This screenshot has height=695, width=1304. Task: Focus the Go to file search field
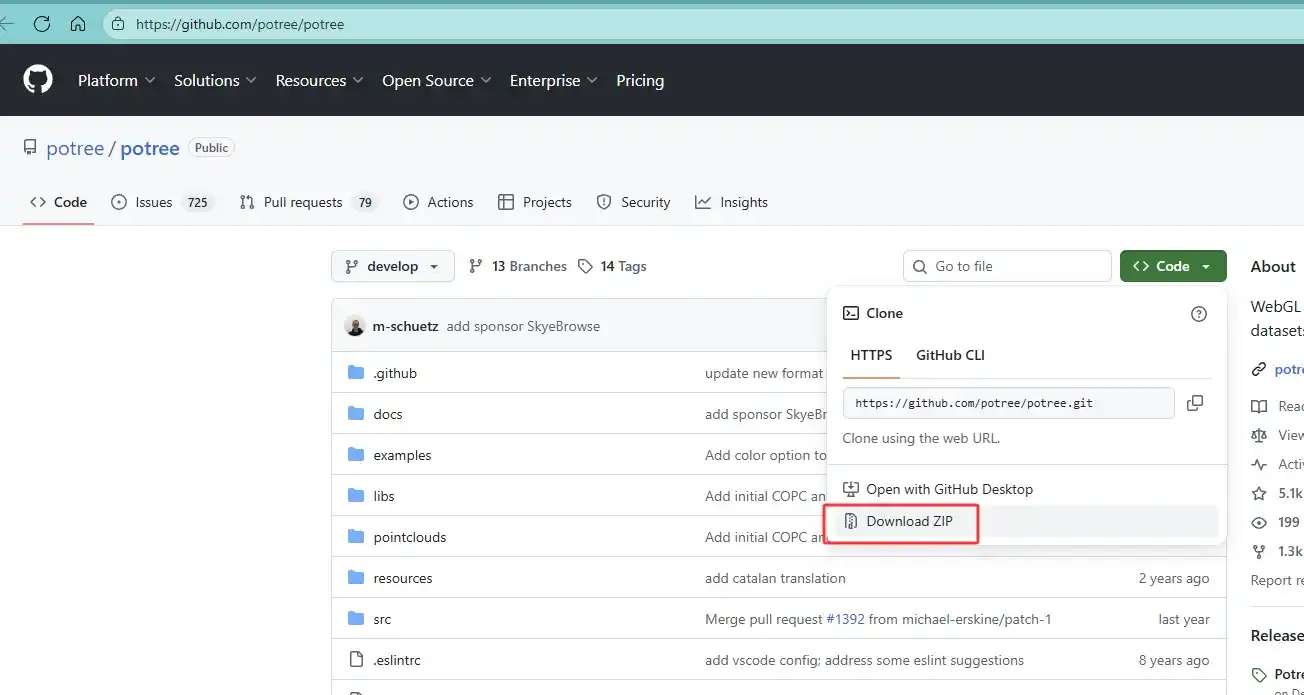click(x=1007, y=266)
